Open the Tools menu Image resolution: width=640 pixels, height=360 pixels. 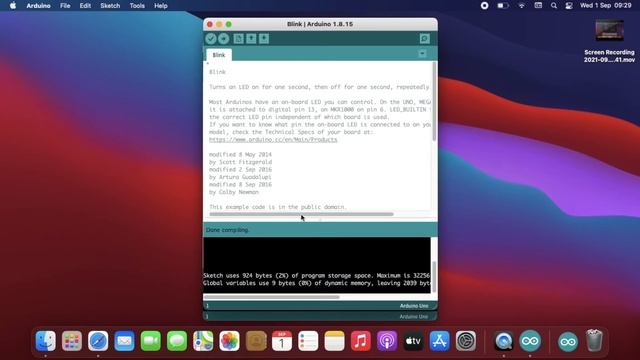coord(137,6)
